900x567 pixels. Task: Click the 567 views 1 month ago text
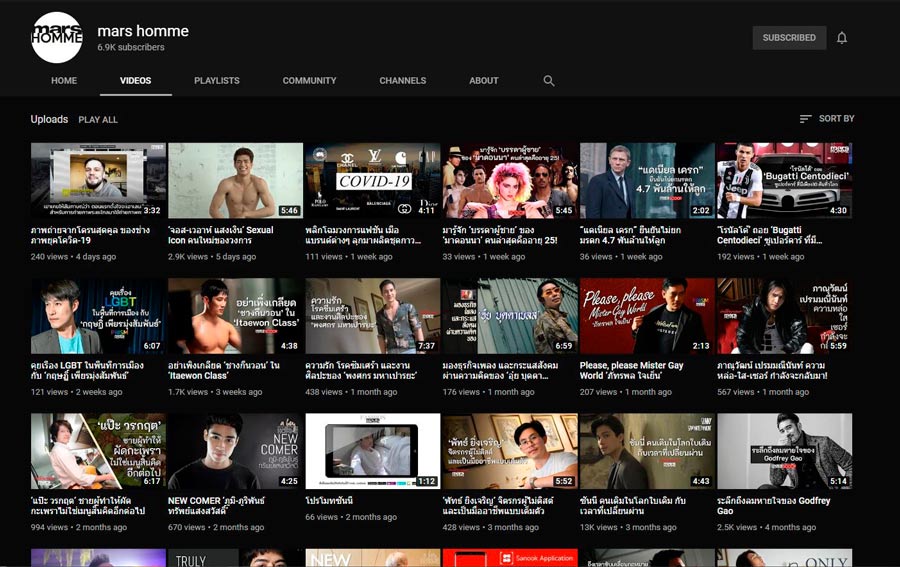coord(763,392)
